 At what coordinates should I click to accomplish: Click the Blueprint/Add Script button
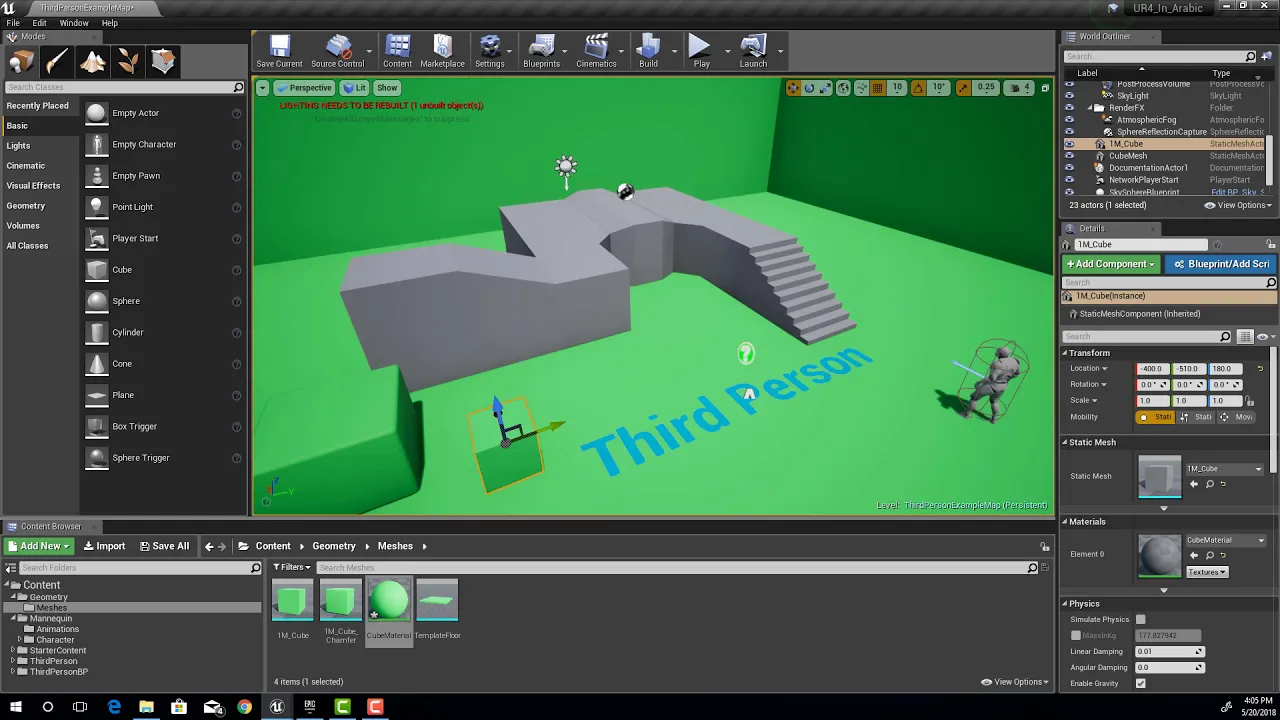click(1221, 264)
